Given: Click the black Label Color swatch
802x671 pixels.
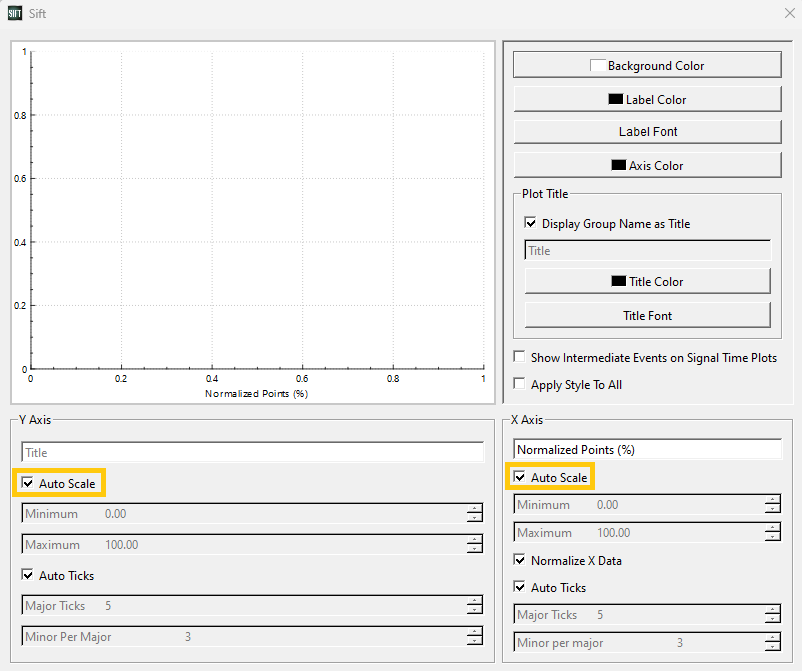Looking at the screenshot, I should click(x=615, y=99).
